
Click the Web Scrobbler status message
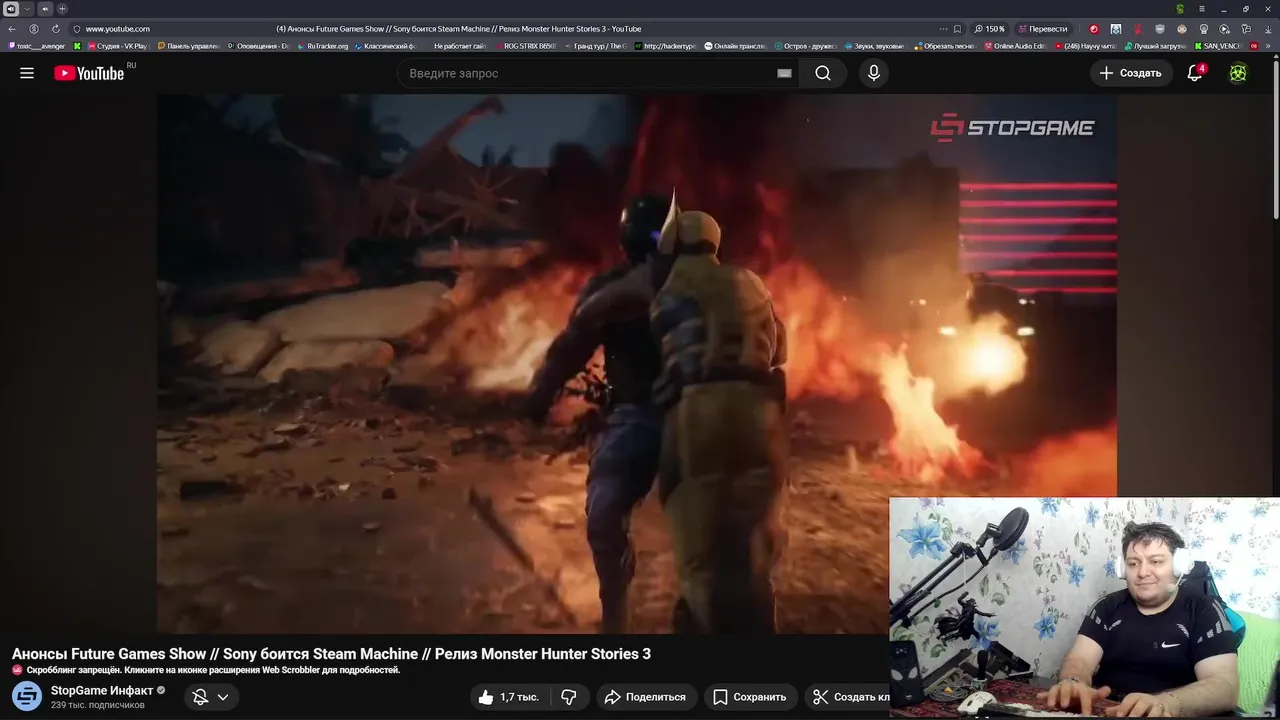[213, 670]
